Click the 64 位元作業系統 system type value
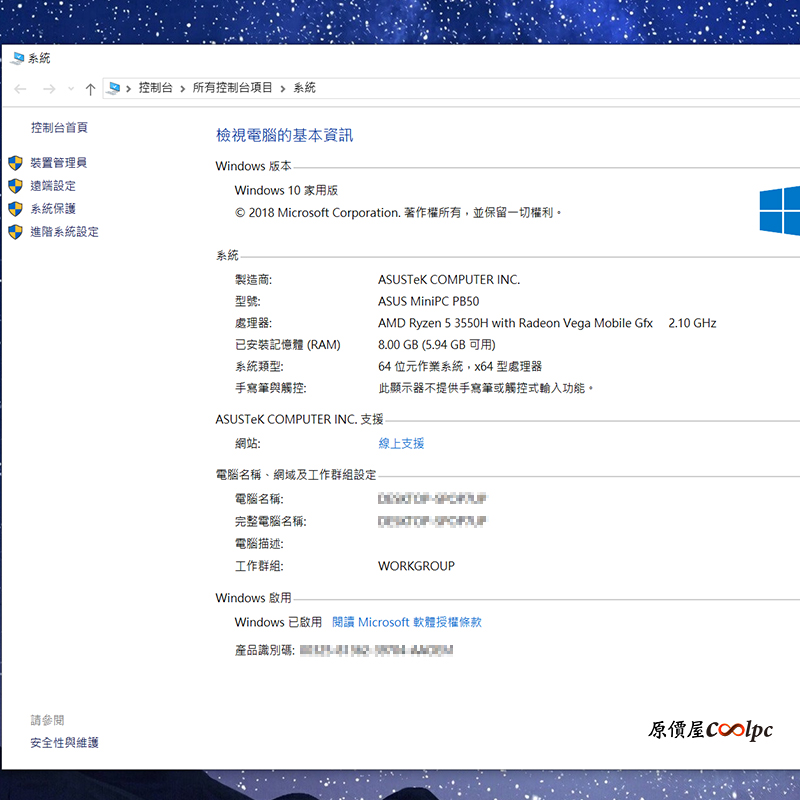Image resolution: width=800 pixels, height=800 pixels. pos(460,366)
